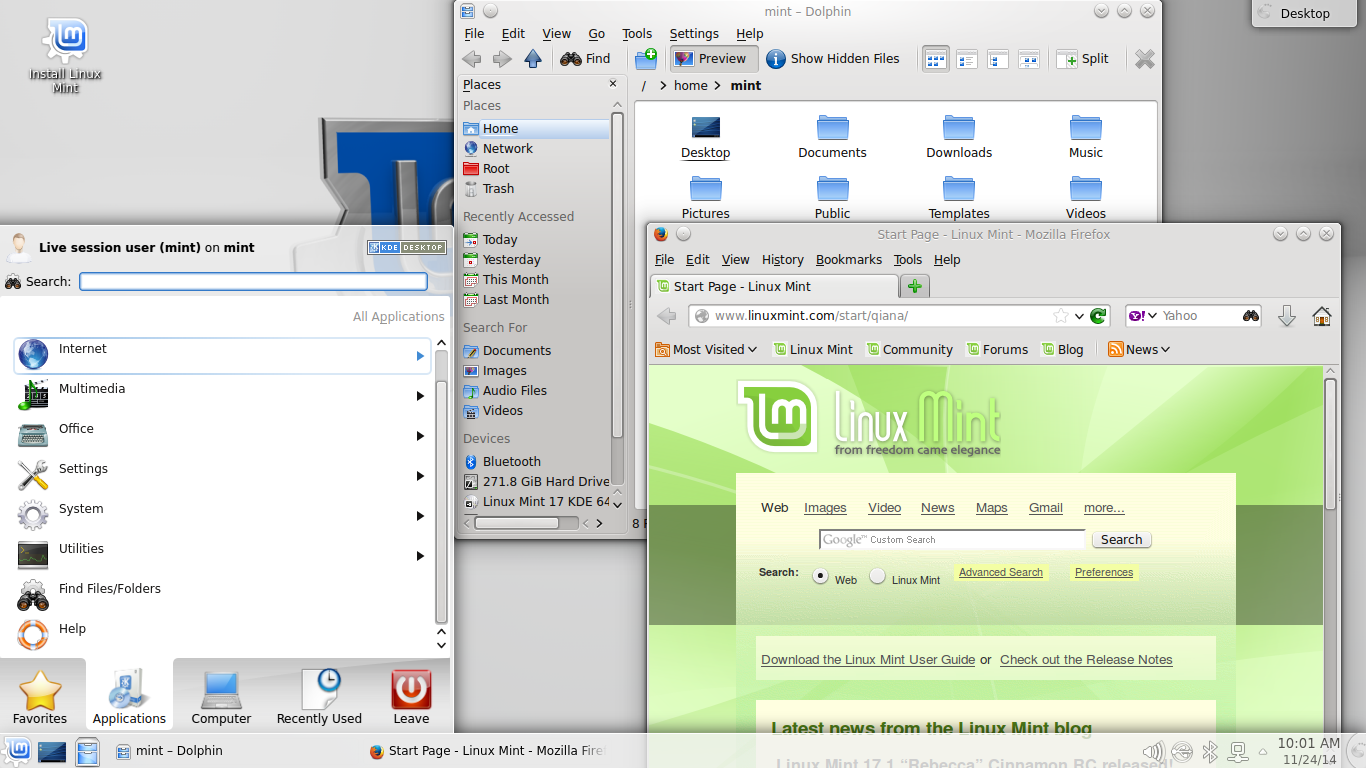1366x768 pixels.
Task: Create new folder icon in Dolphin
Action: point(646,59)
